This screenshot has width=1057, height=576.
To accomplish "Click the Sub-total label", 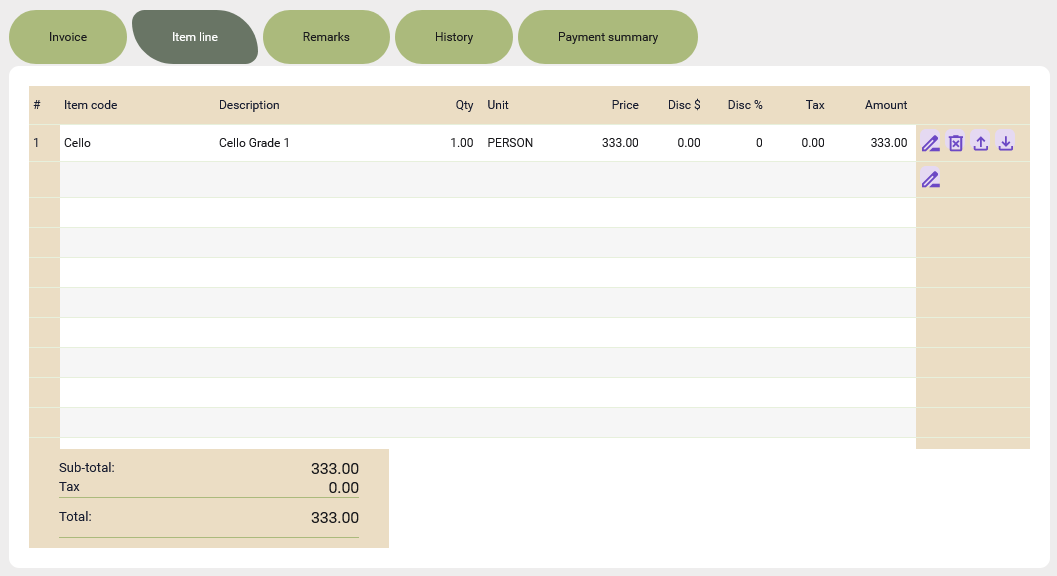I will (x=86, y=467).
